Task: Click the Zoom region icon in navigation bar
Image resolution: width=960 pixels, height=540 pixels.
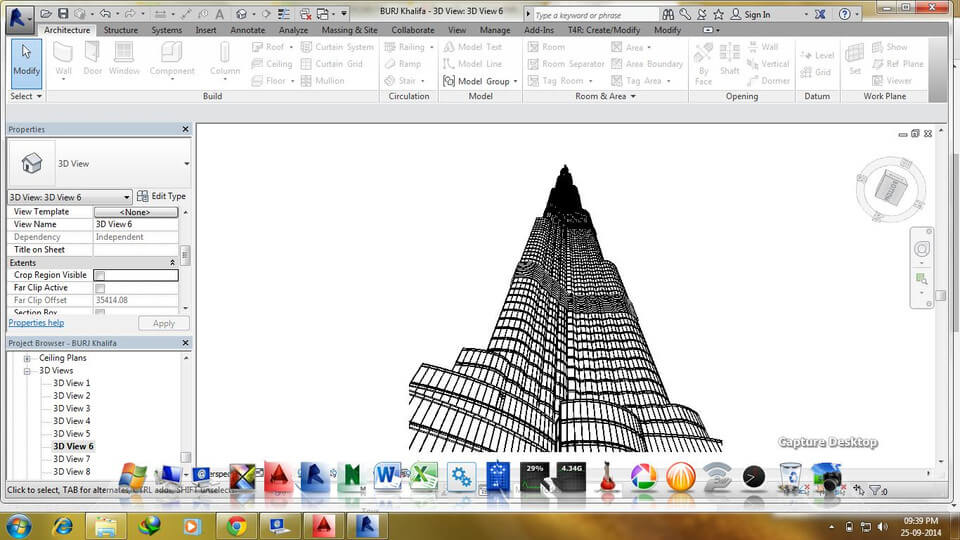Action: coord(921,279)
